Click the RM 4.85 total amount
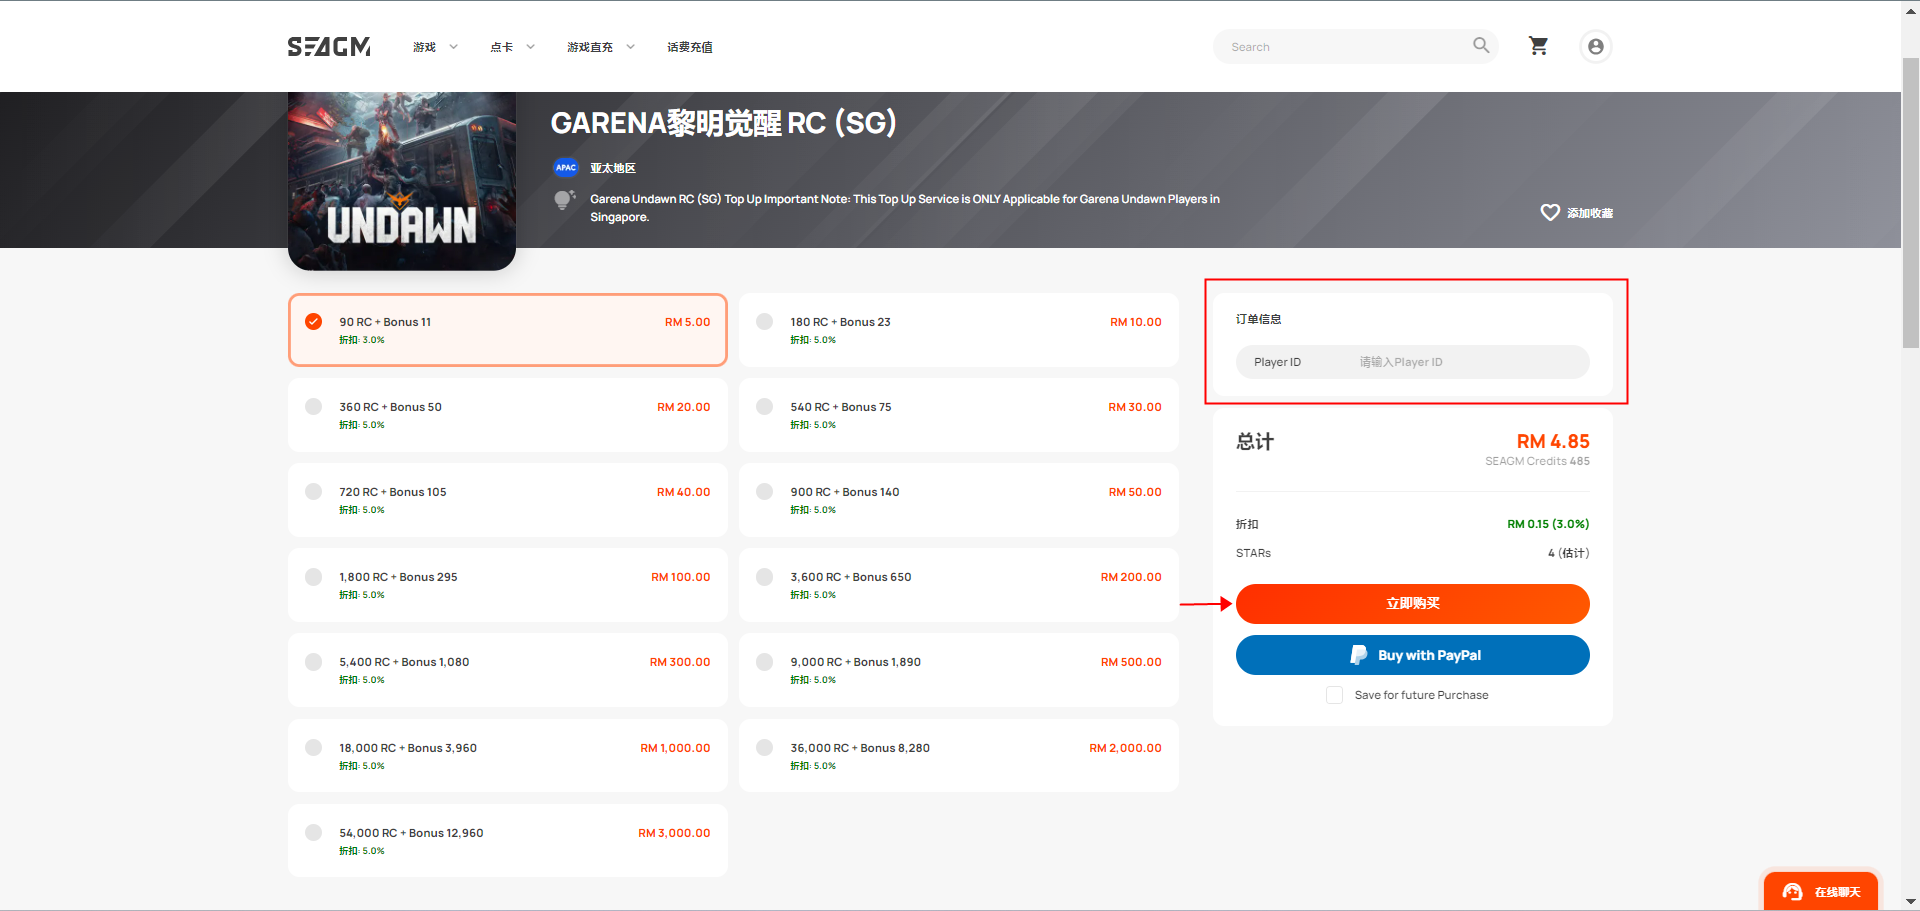The width and height of the screenshot is (1920, 911). tap(1553, 441)
